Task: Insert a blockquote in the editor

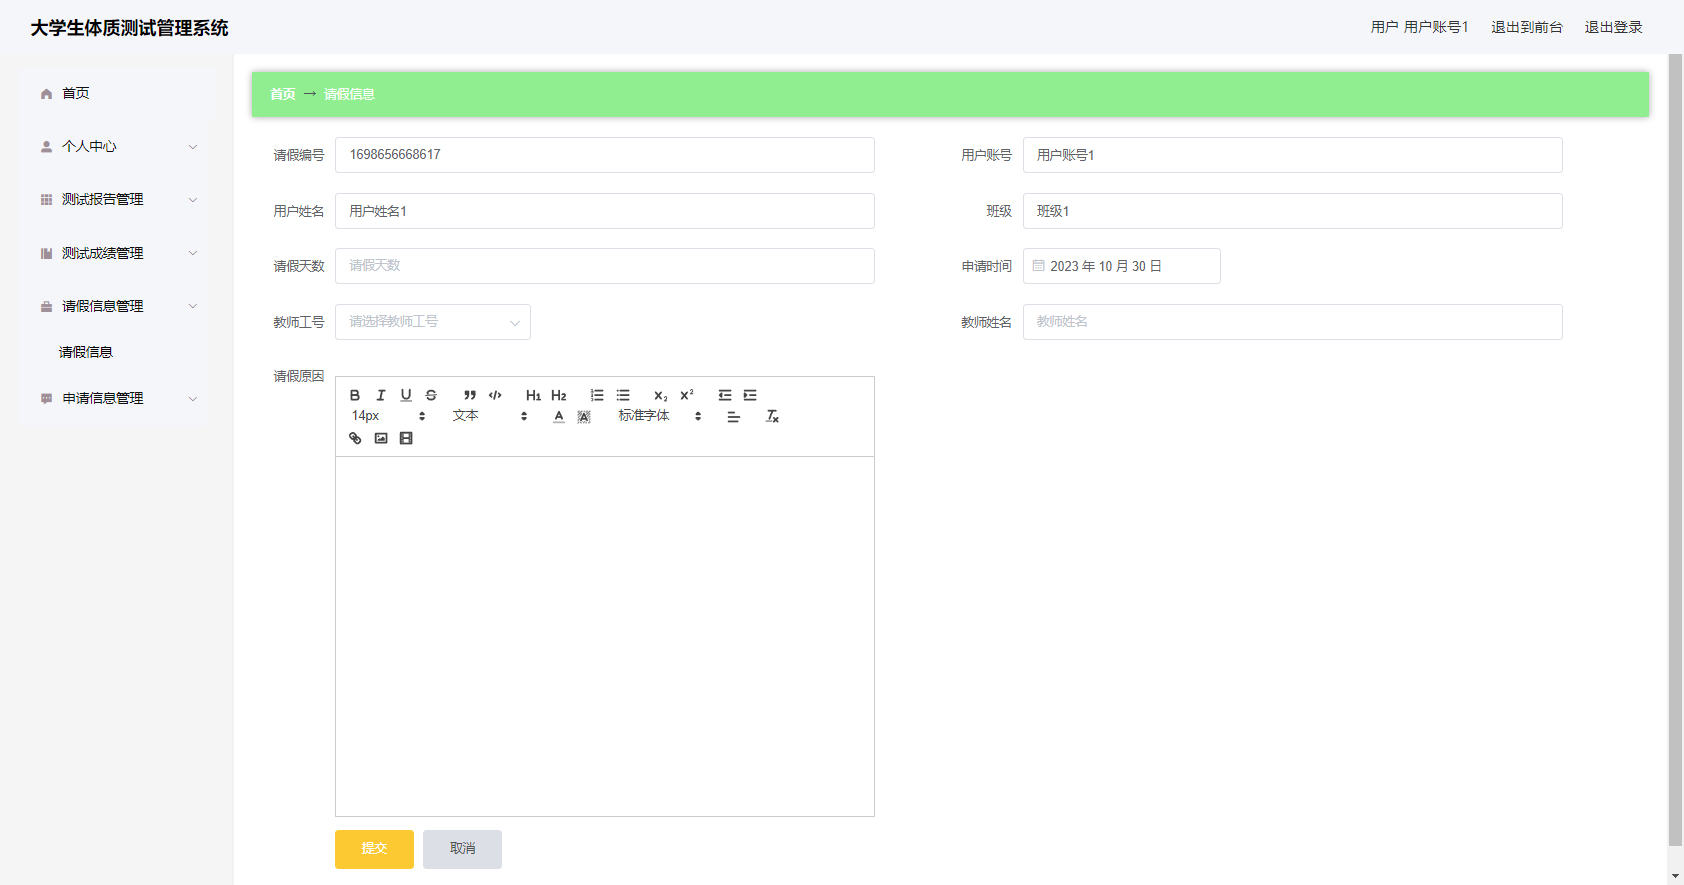Action: pyautogui.click(x=470, y=395)
